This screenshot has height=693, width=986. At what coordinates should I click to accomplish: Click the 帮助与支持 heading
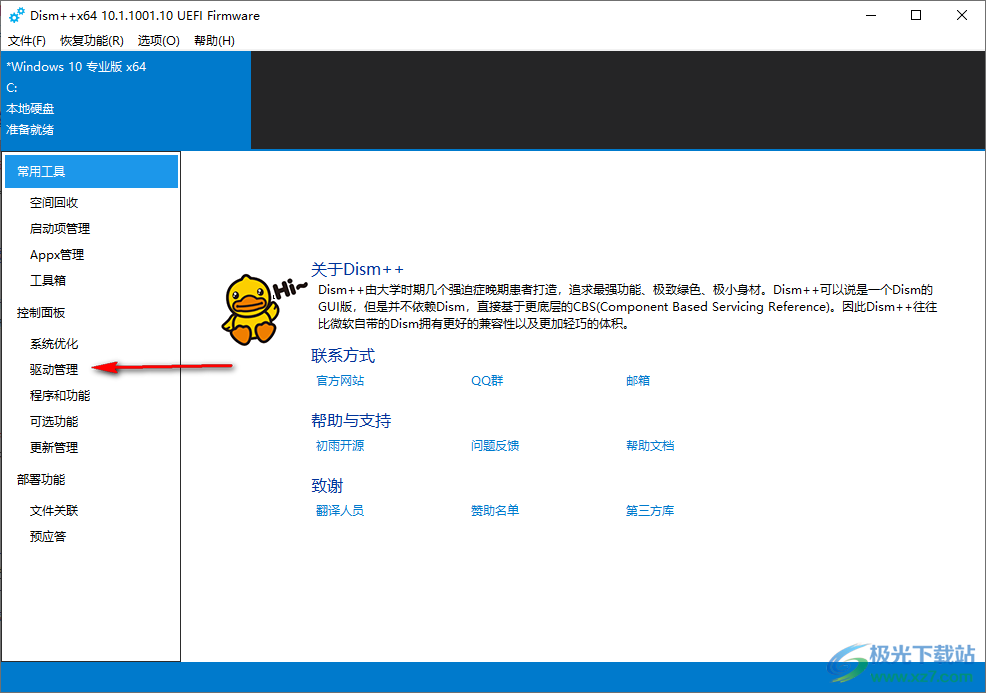click(351, 421)
